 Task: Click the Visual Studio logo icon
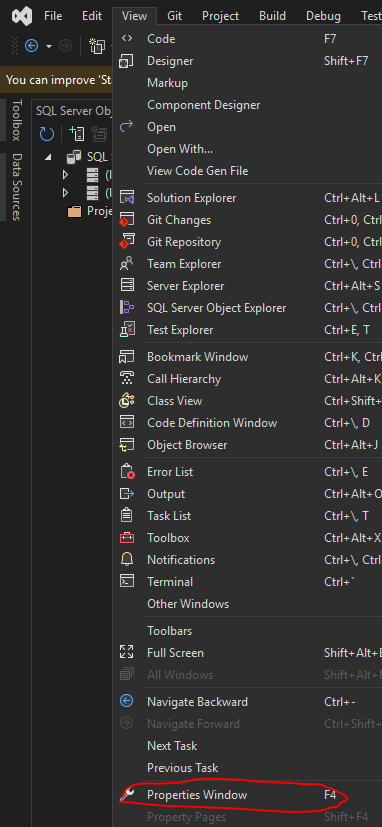[22, 16]
